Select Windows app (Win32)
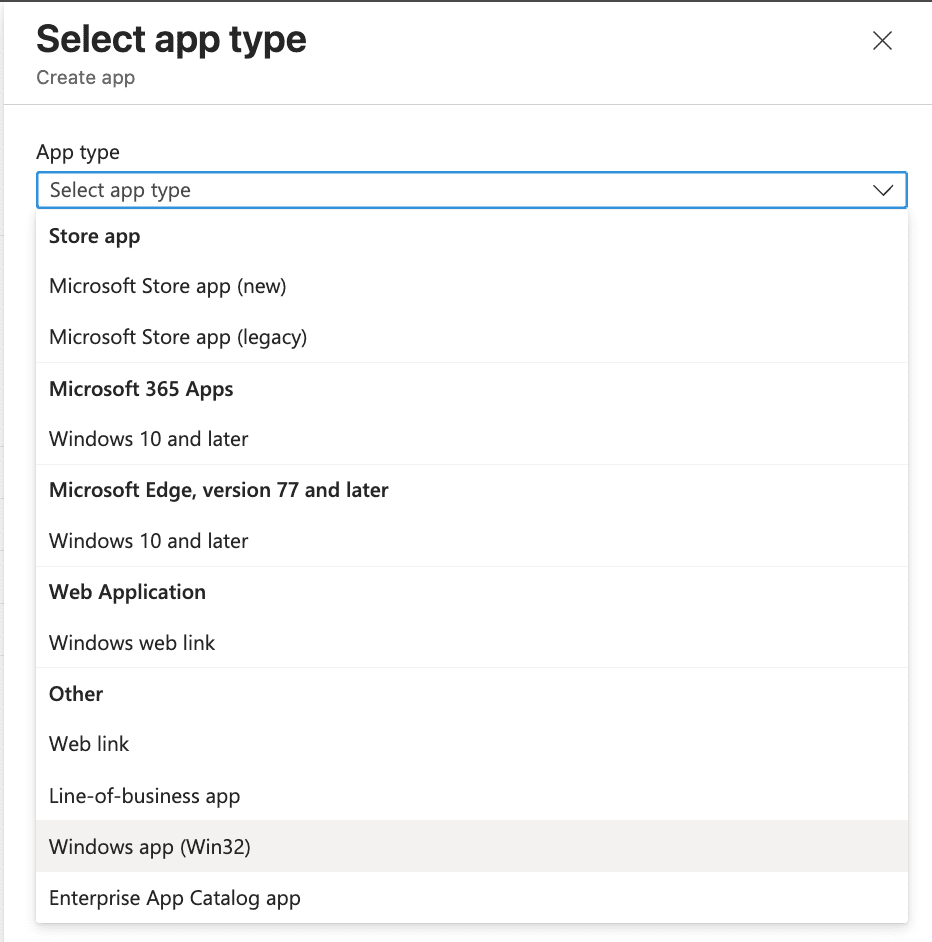 150,847
